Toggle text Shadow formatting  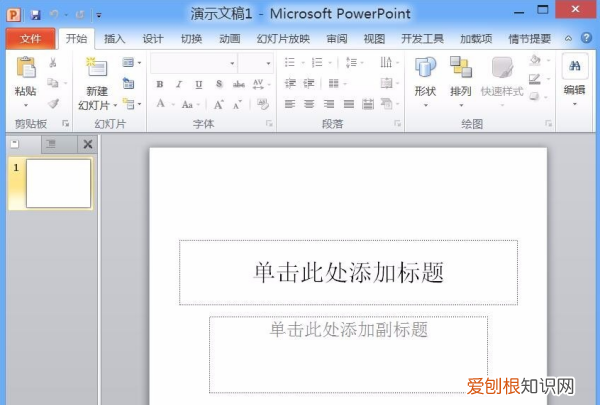coord(218,84)
